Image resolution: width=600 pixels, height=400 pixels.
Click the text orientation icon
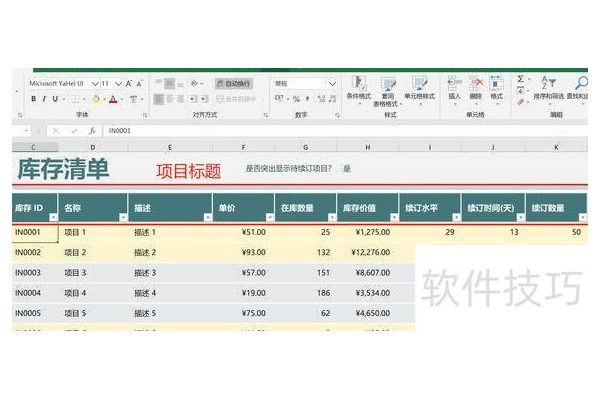(x=194, y=83)
